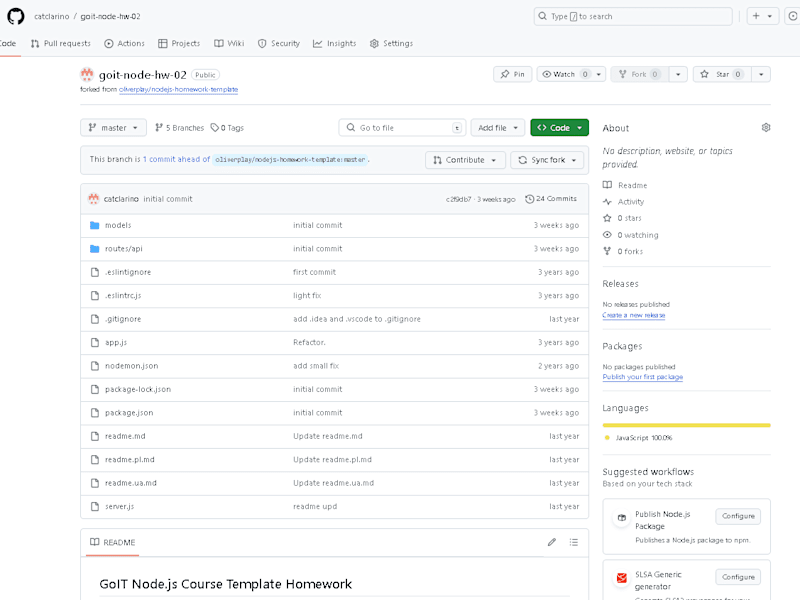Screen dimensions: 800x600
Task: Open the 0 watching link
Action: [631, 235]
